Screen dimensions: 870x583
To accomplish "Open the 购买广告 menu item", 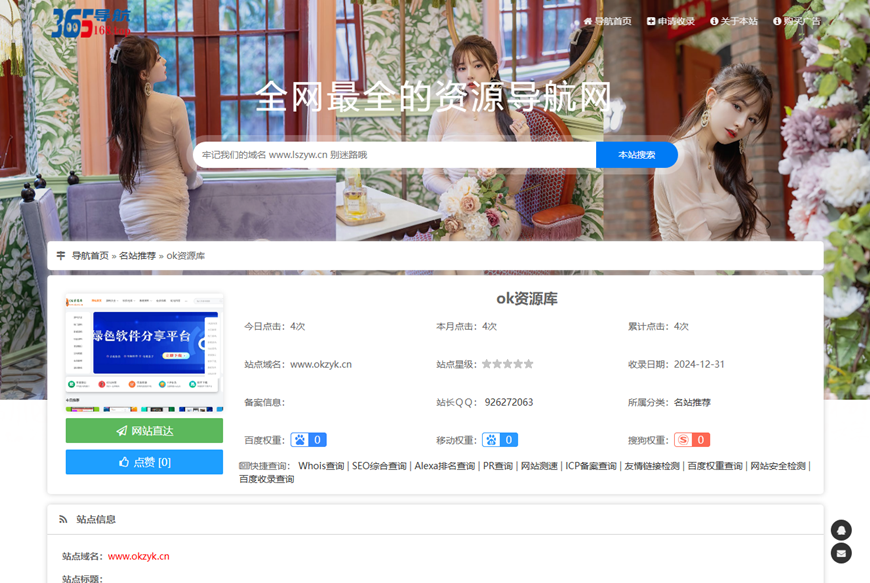I will click(797, 21).
